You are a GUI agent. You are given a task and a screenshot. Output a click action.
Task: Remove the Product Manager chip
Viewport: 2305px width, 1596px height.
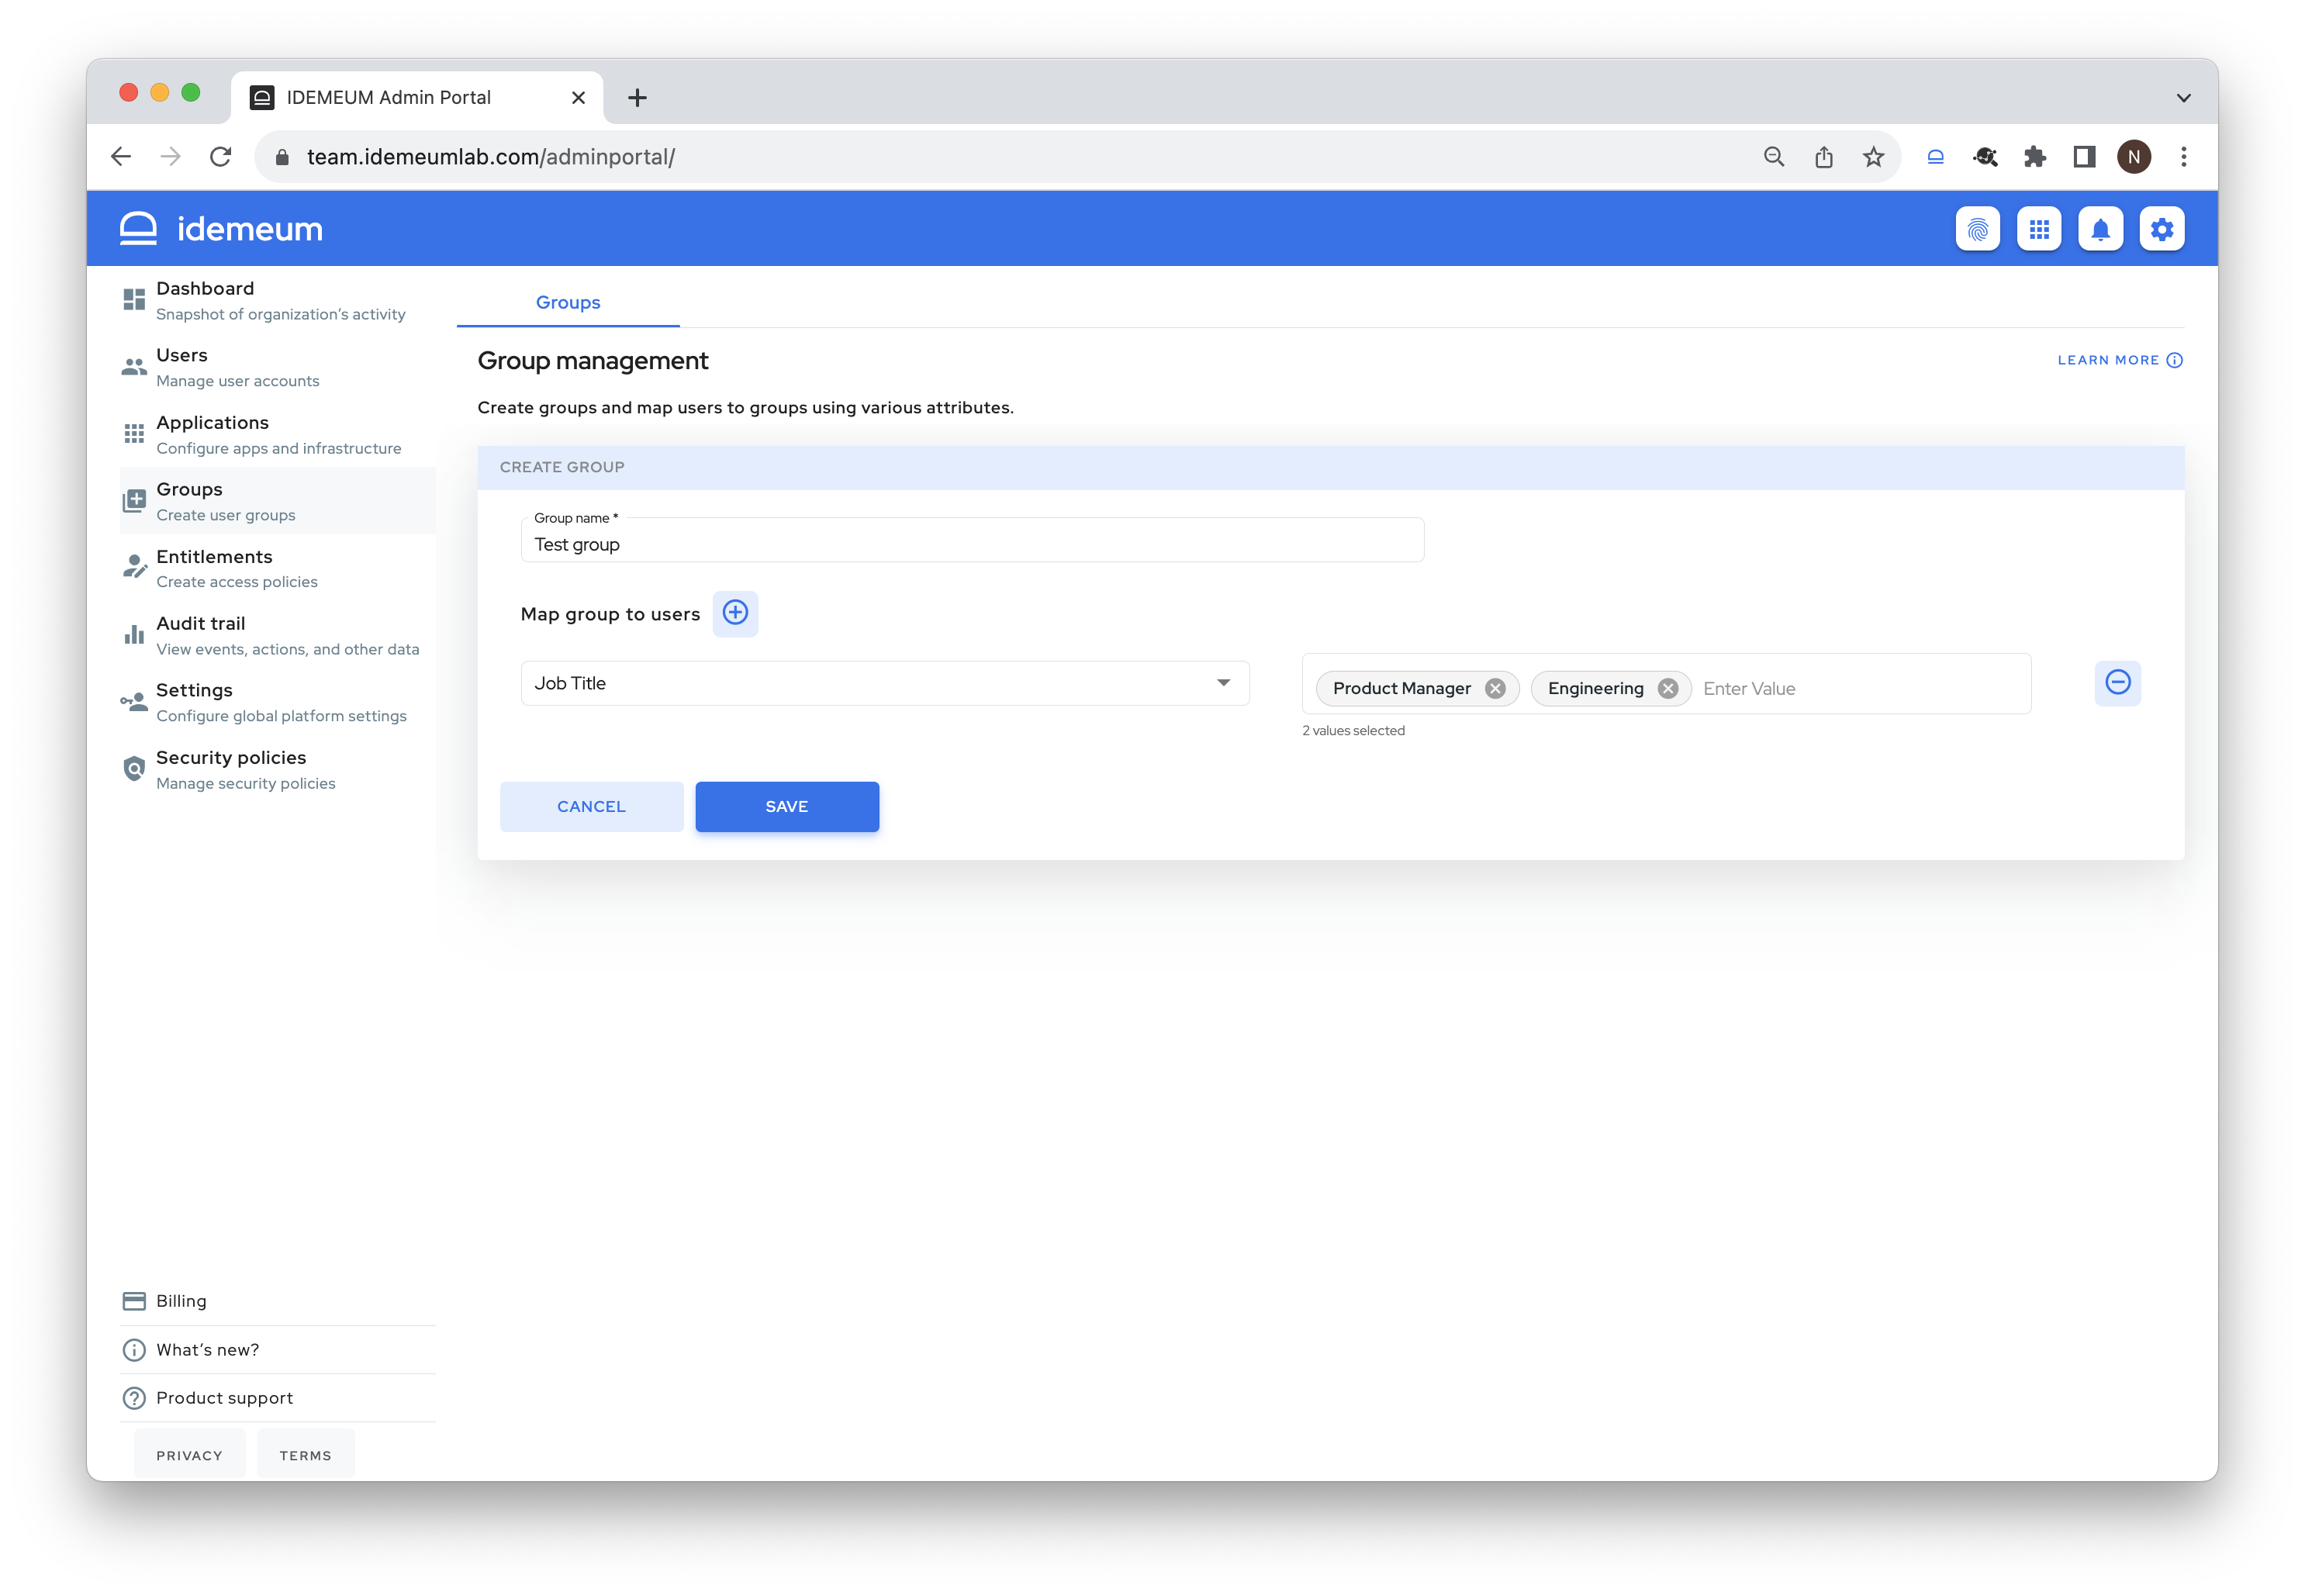click(x=1495, y=688)
